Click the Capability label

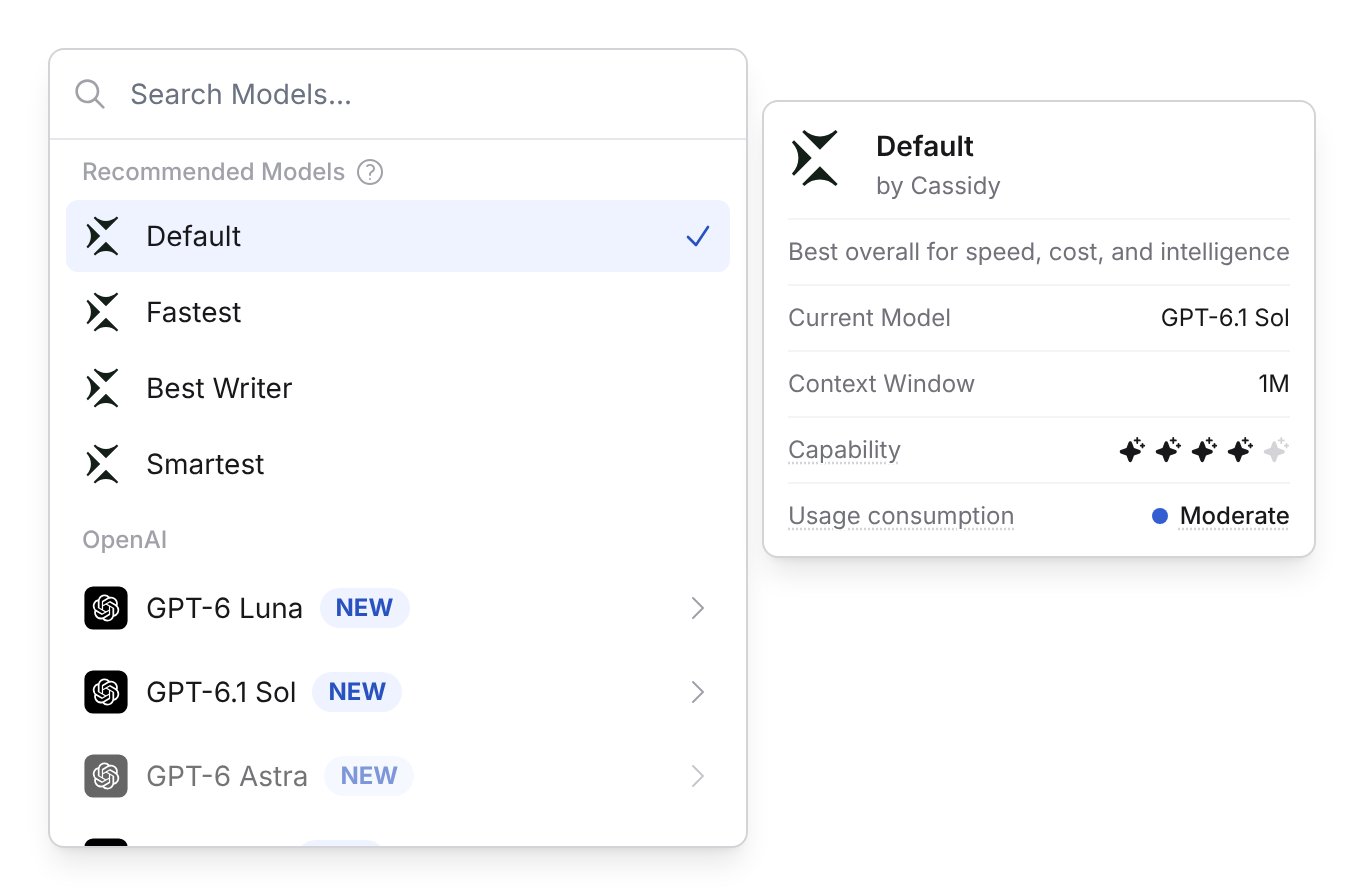[844, 450]
